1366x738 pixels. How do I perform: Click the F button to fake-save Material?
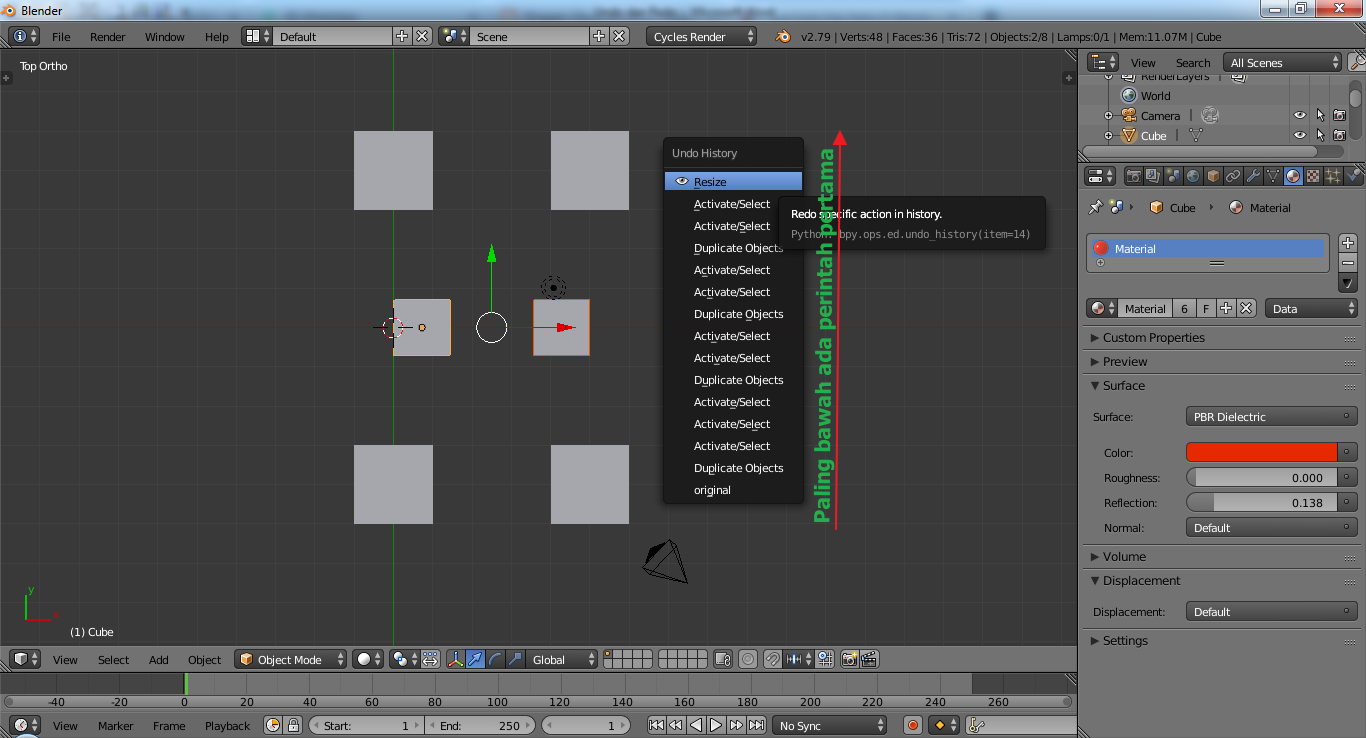pyautogui.click(x=1204, y=308)
